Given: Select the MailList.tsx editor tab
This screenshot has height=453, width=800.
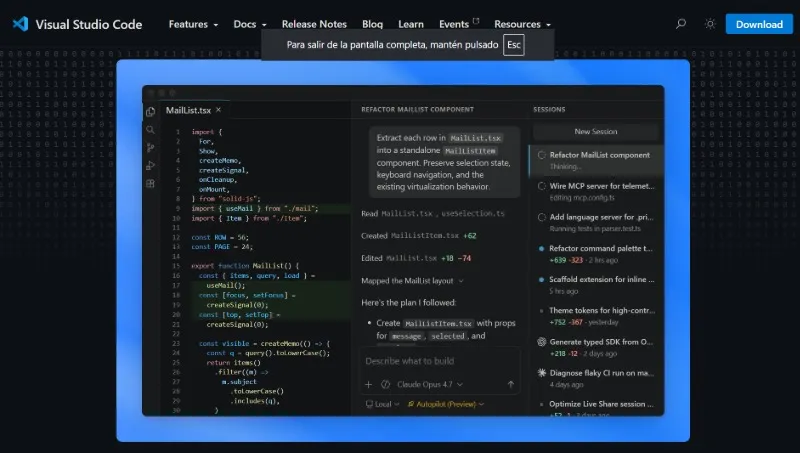Looking at the screenshot, I should pos(194,110).
